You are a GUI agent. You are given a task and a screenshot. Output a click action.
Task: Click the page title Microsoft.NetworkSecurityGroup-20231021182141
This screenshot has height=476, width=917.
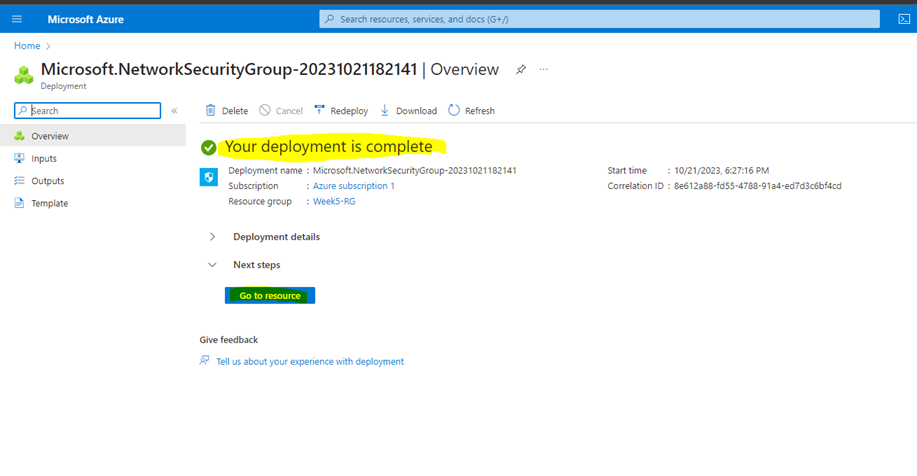tap(229, 69)
